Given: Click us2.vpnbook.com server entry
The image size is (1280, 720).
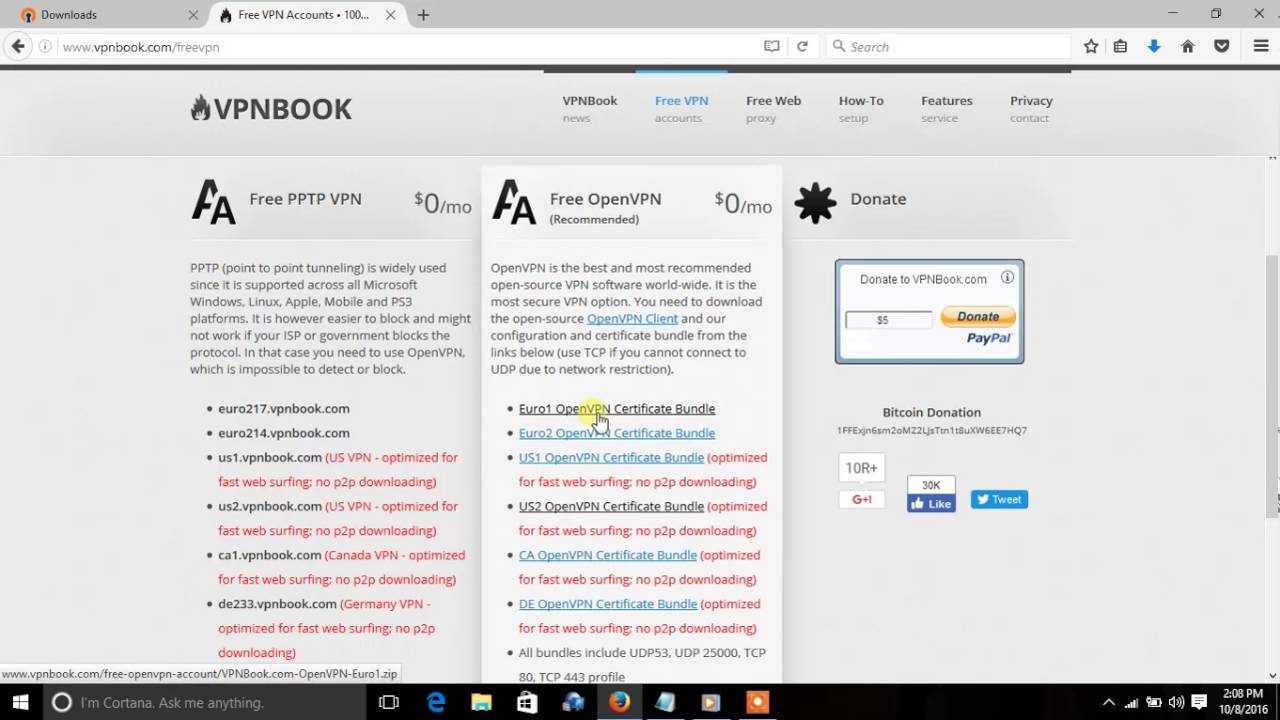Looking at the screenshot, I should [x=270, y=506].
